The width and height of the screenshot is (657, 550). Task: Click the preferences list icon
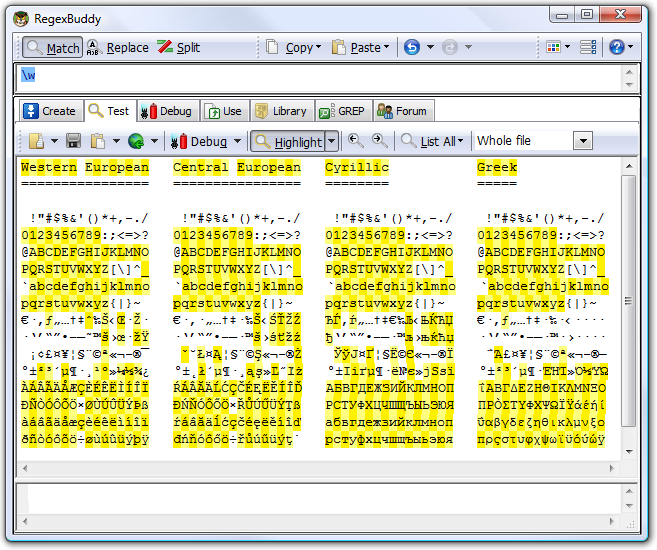[588, 47]
